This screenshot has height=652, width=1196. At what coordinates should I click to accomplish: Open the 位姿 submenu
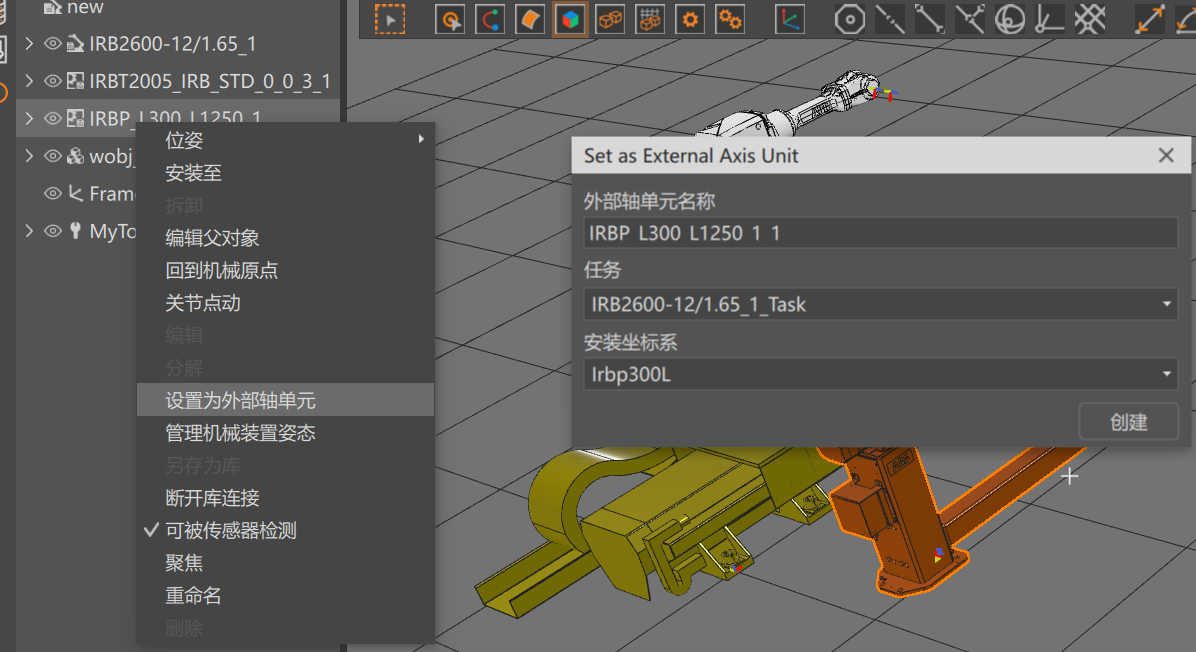click(x=285, y=140)
